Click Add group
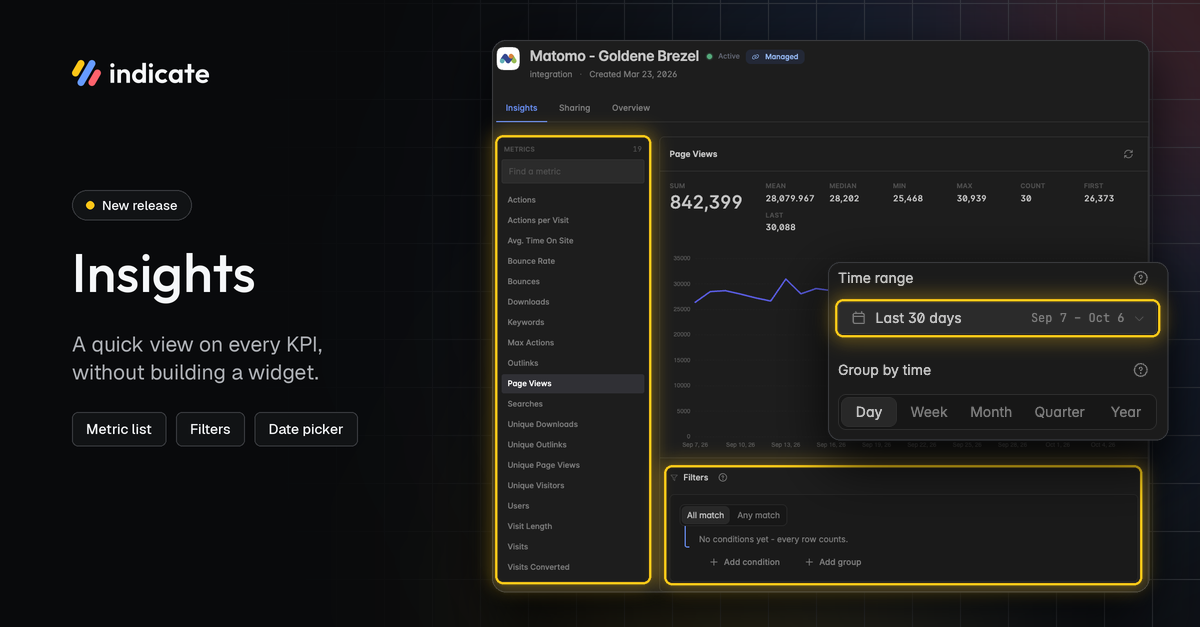The width and height of the screenshot is (1200, 627). pos(833,562)
